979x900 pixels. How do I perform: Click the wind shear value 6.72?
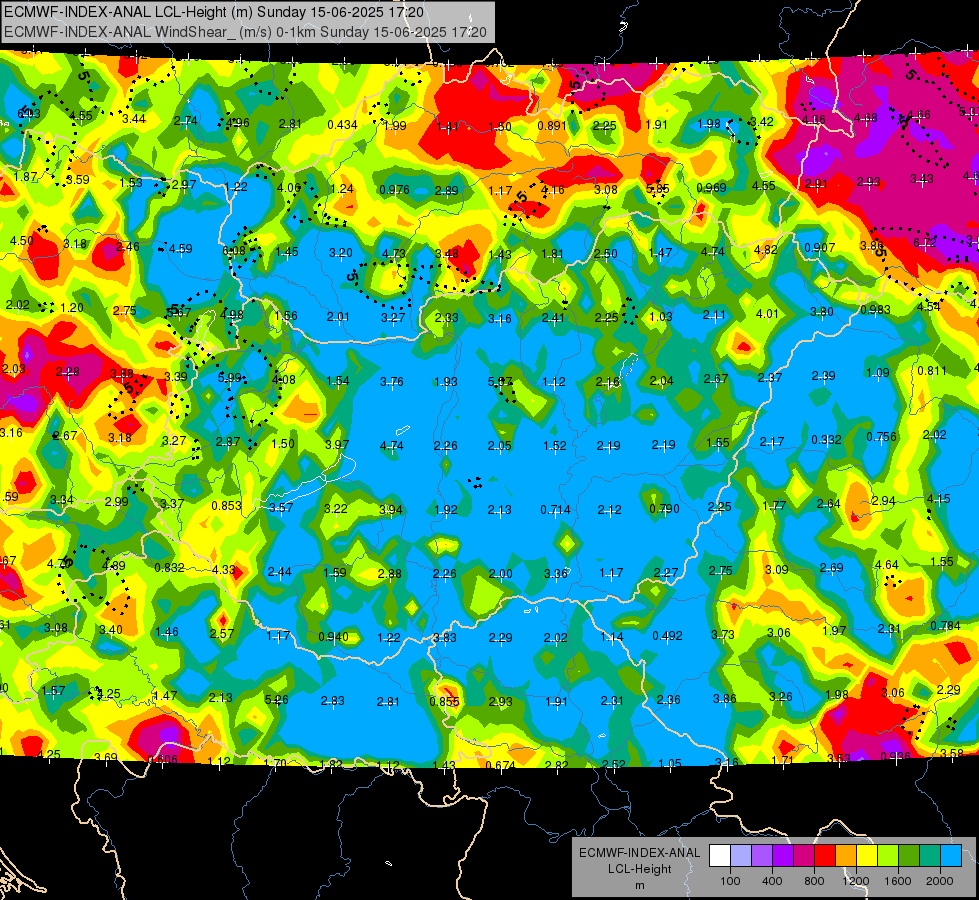925,242
